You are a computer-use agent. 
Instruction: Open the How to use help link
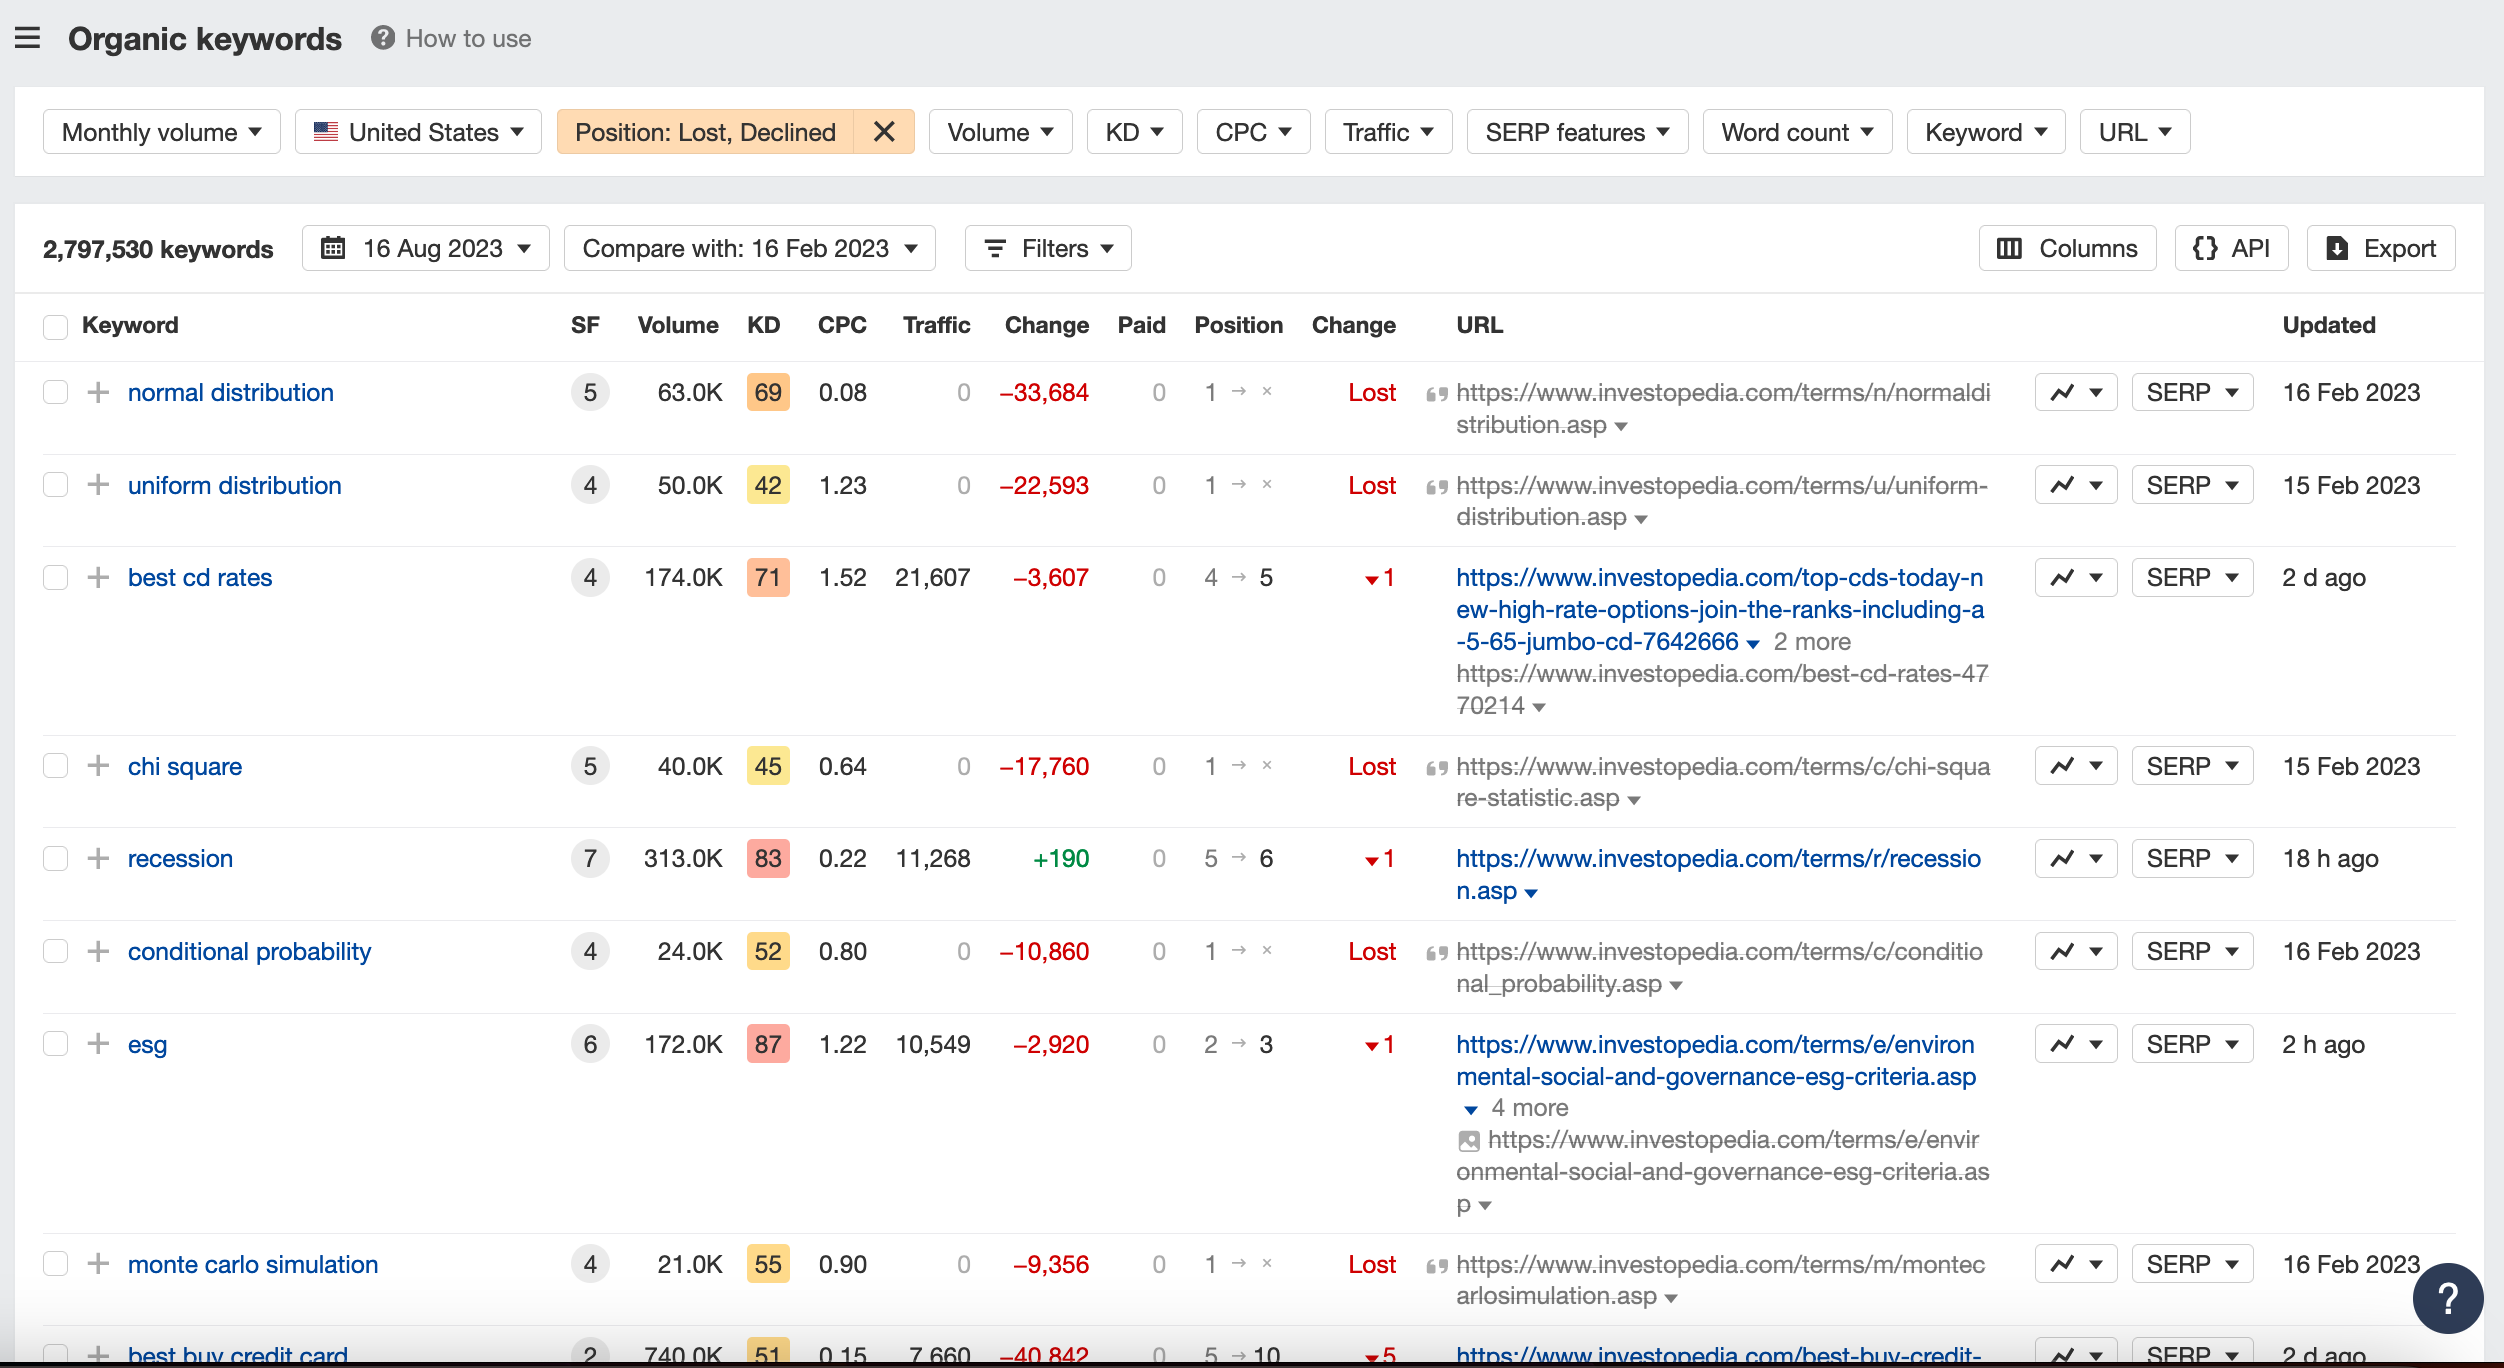click(x=451, y=38)
